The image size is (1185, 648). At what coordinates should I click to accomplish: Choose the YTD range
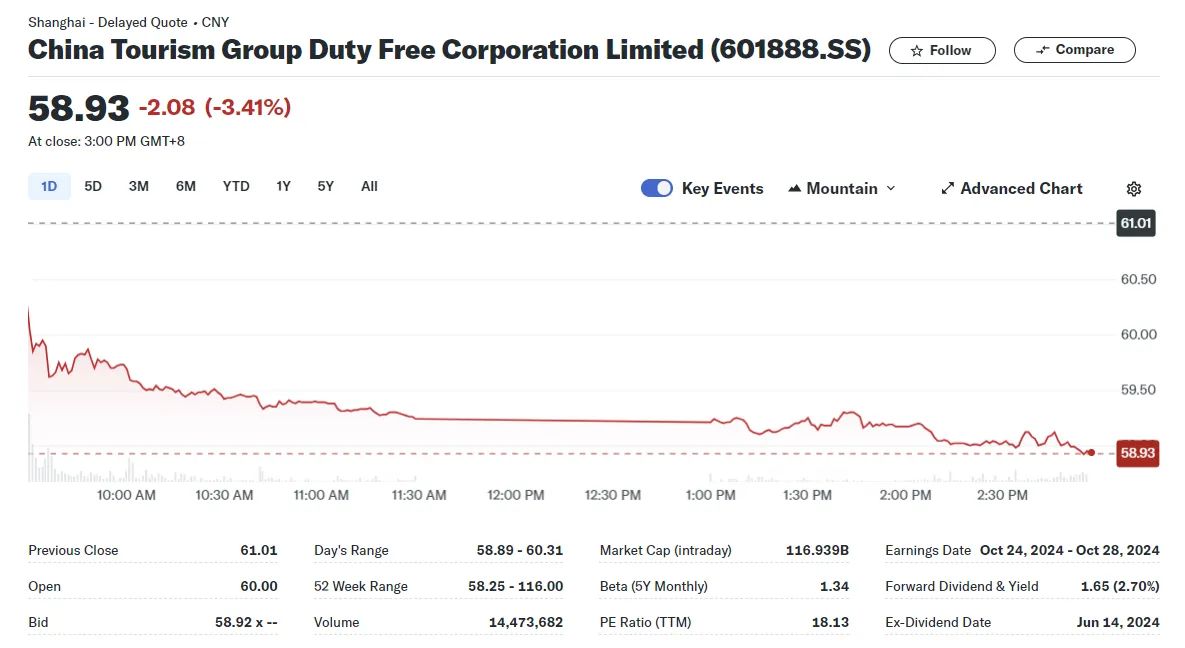(x=236, y=186)
